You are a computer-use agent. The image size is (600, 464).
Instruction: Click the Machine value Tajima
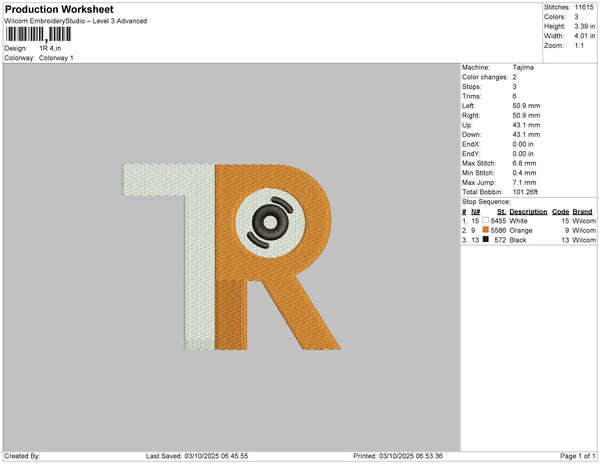(523, 67)
